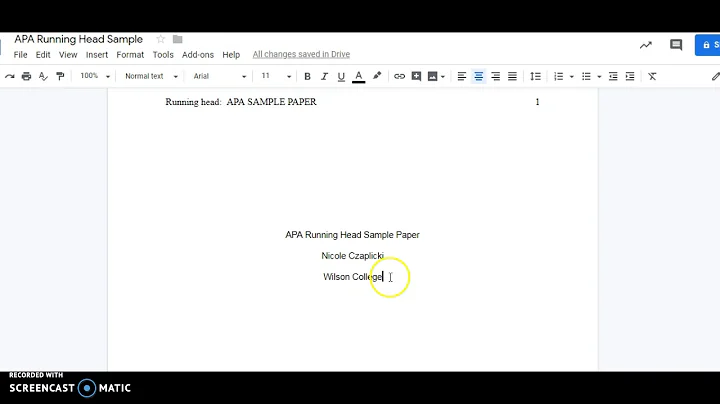720x404 pixels.
Task: Decrease the indent
Action: pos(613,77)
